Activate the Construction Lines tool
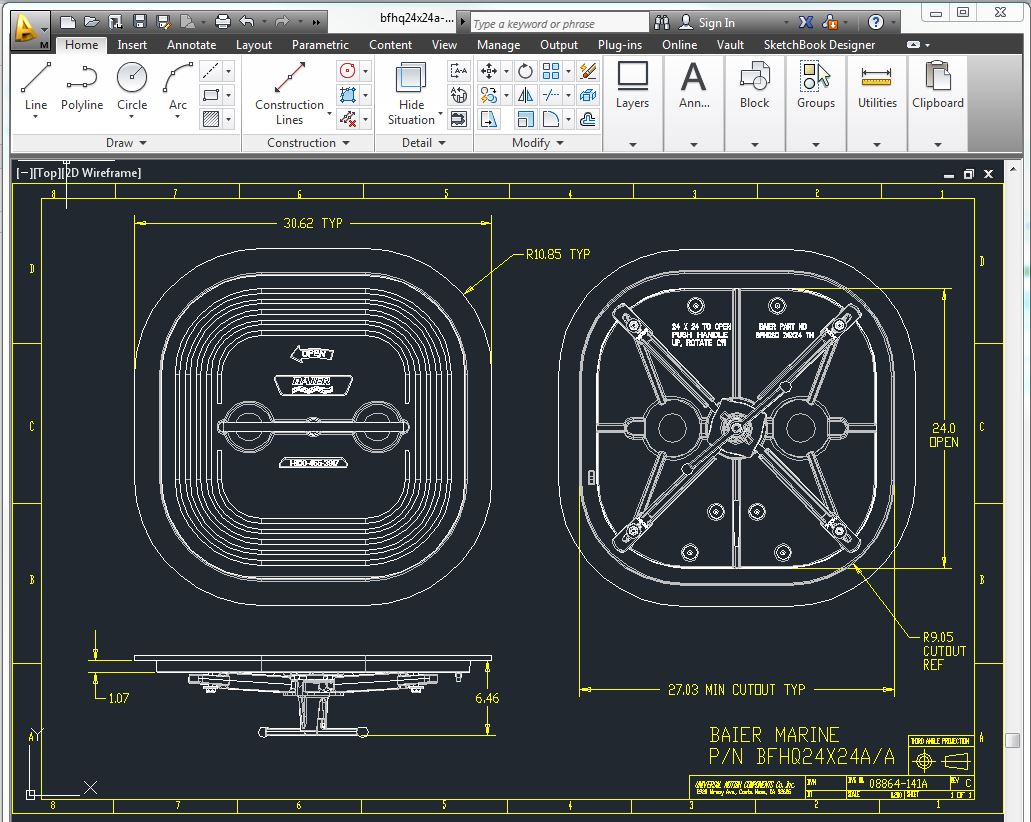Viewport: 1031px width, 822px height. coord(289,93)
